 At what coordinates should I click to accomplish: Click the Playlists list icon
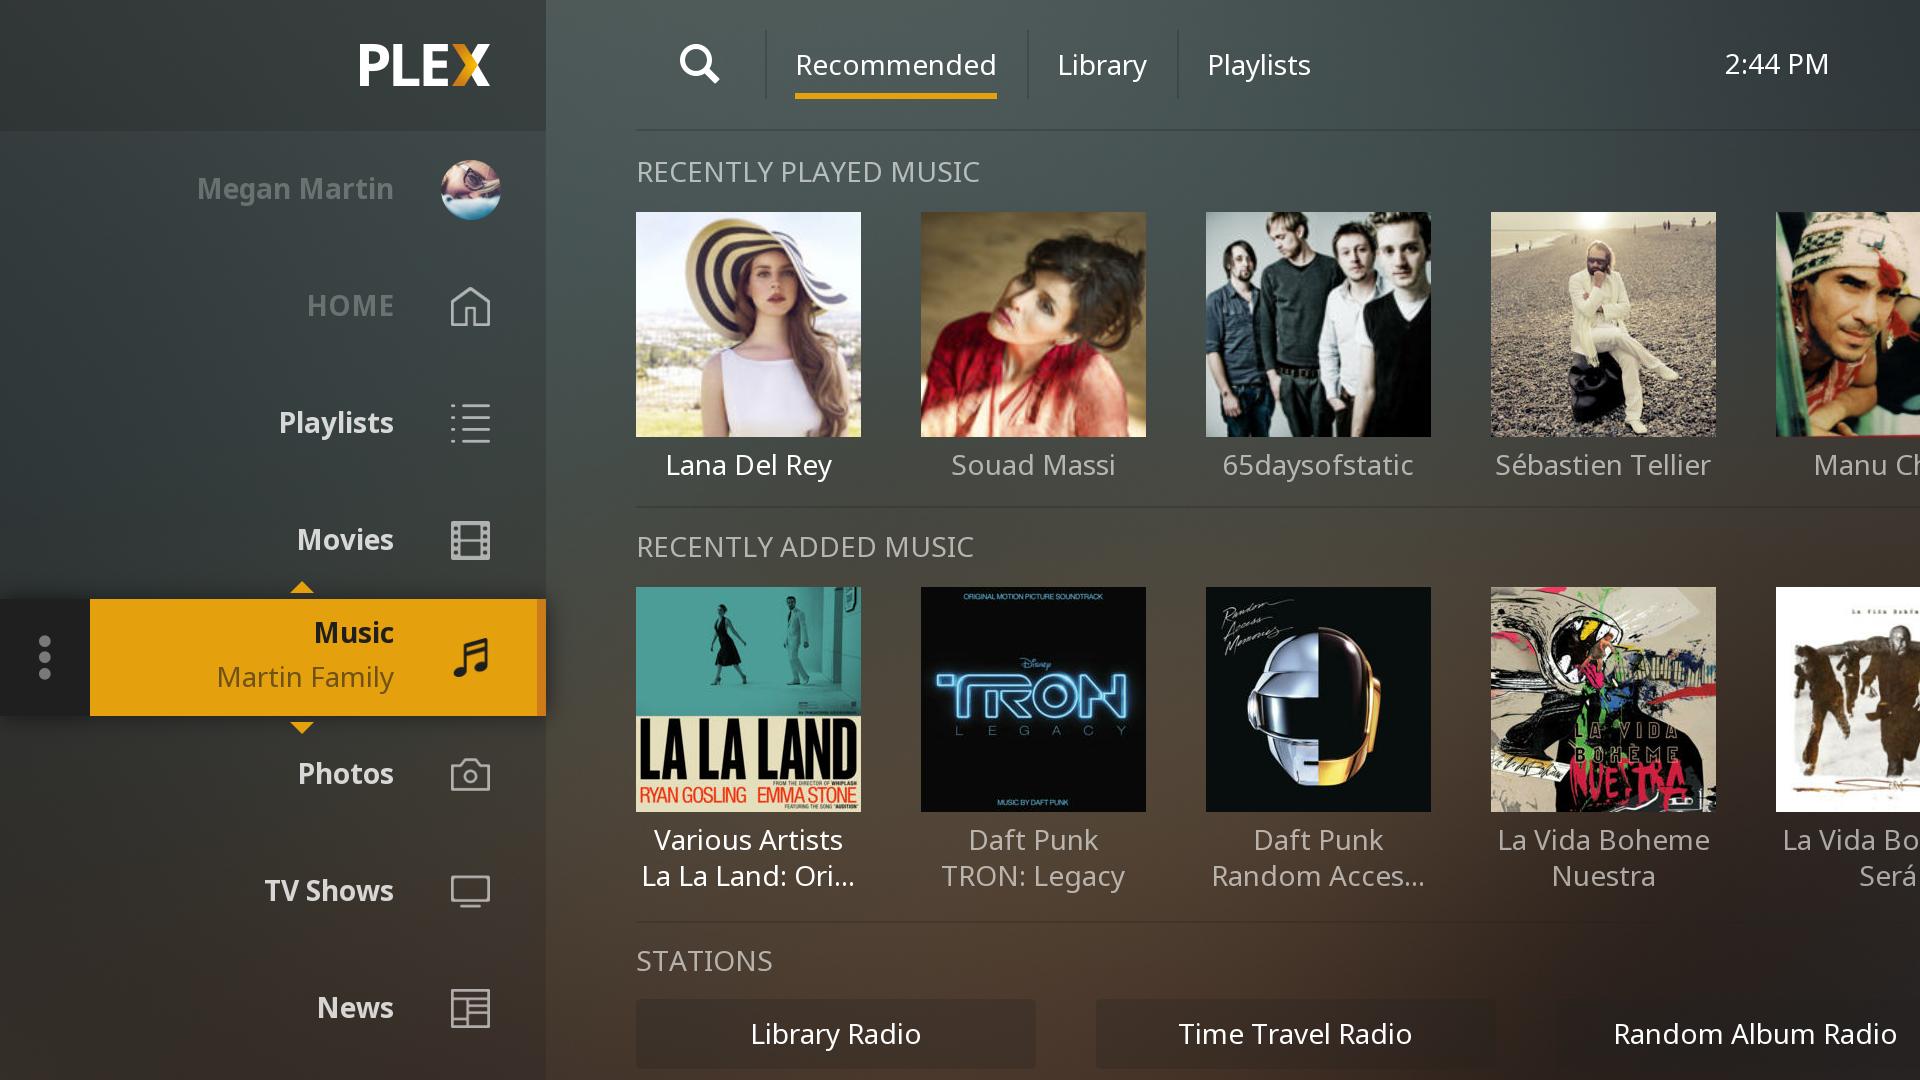tap(469, 422)
